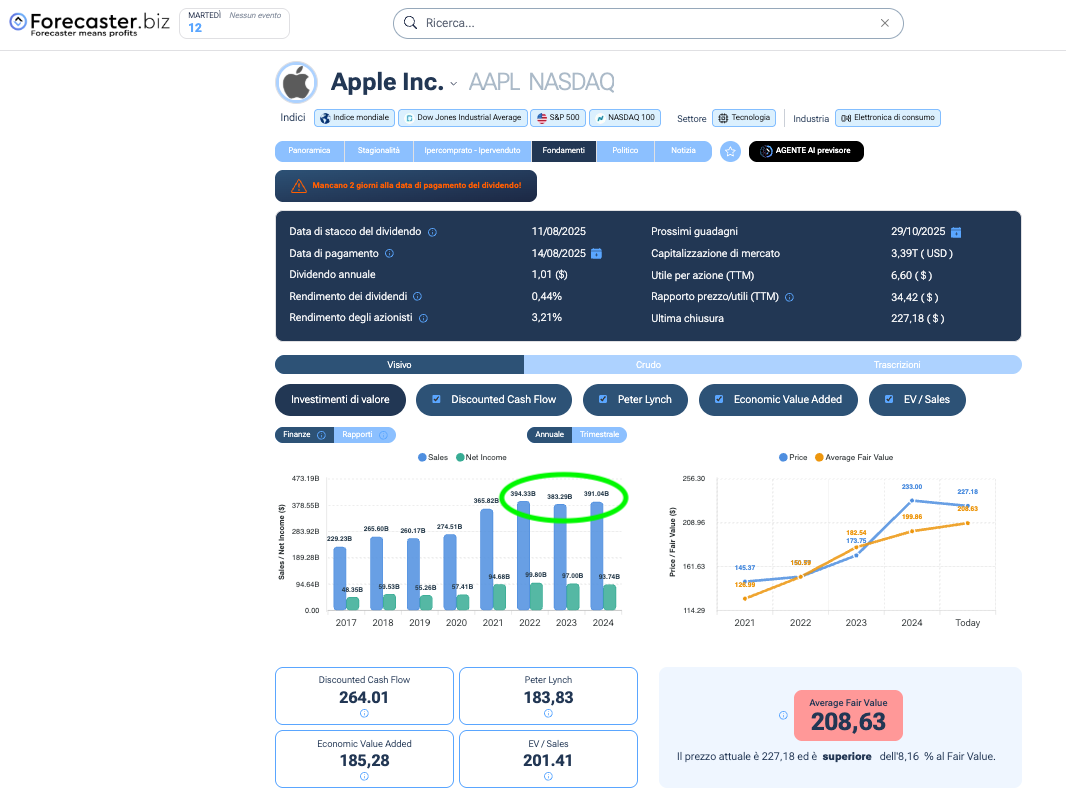The width and height of the screenshot is (1066, 803).
Task: Open the Elettronica di consumo industry link
Action: [888, 118]
